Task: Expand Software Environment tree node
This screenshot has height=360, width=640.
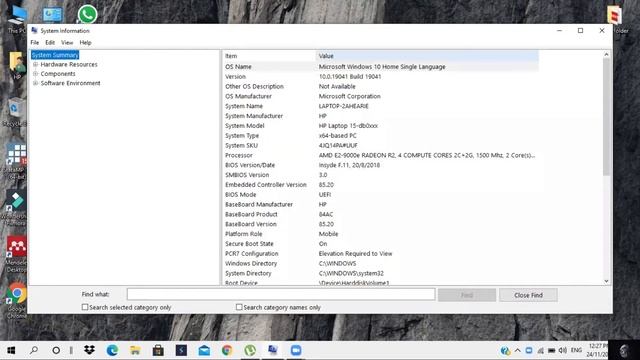Action: tap(36, 83)
